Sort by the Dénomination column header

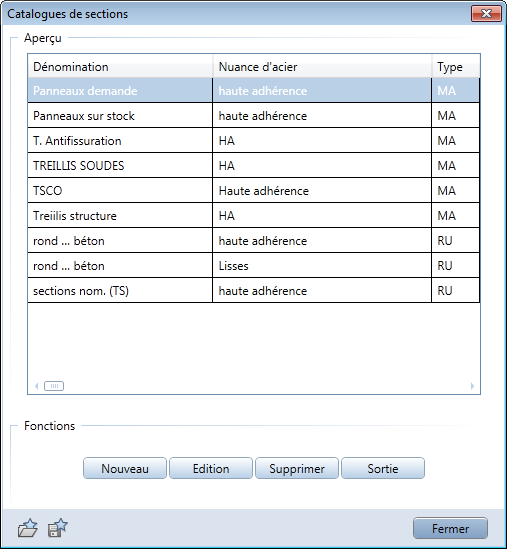click(x=120, y=67)
